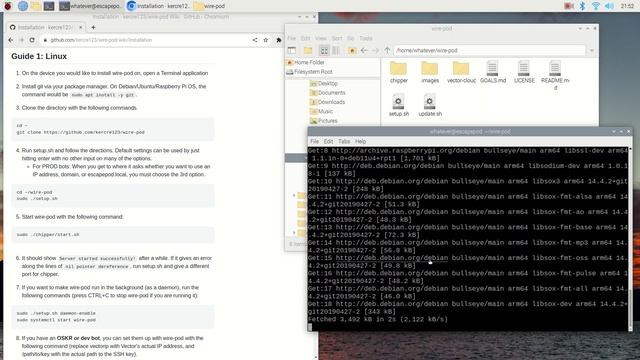The image size is (640, 360).
Task: Select the GOALS.md file
Action: click(493, 72)
